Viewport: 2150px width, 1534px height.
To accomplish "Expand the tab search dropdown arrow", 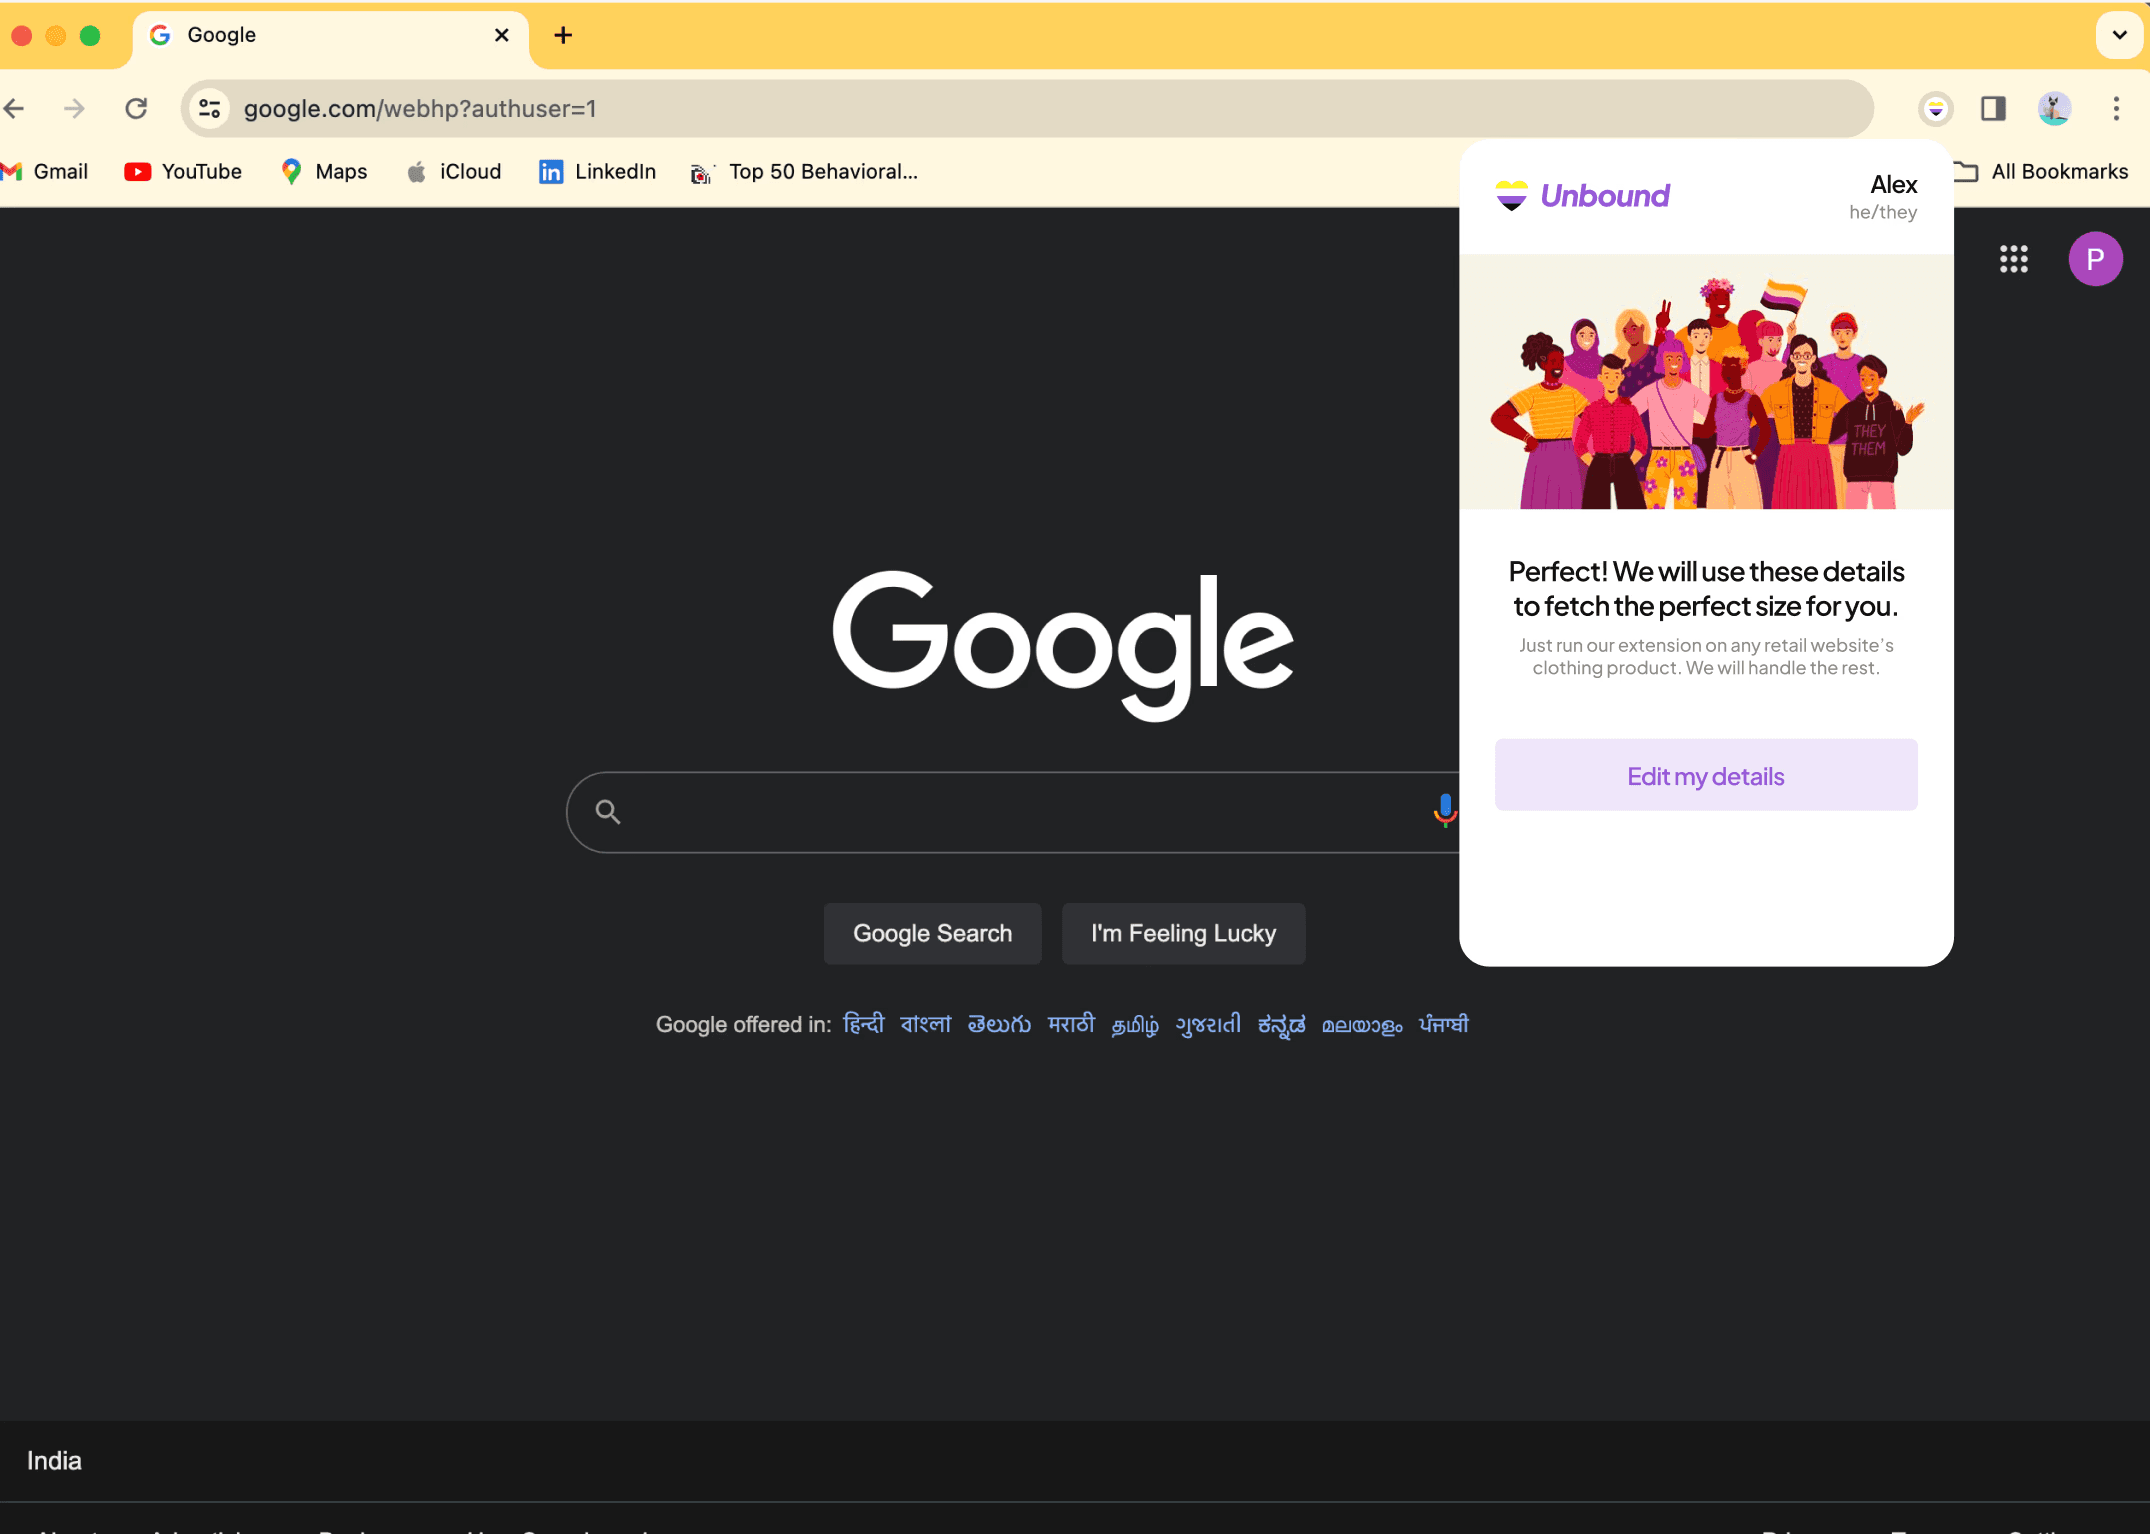I will coord(2118,35).
